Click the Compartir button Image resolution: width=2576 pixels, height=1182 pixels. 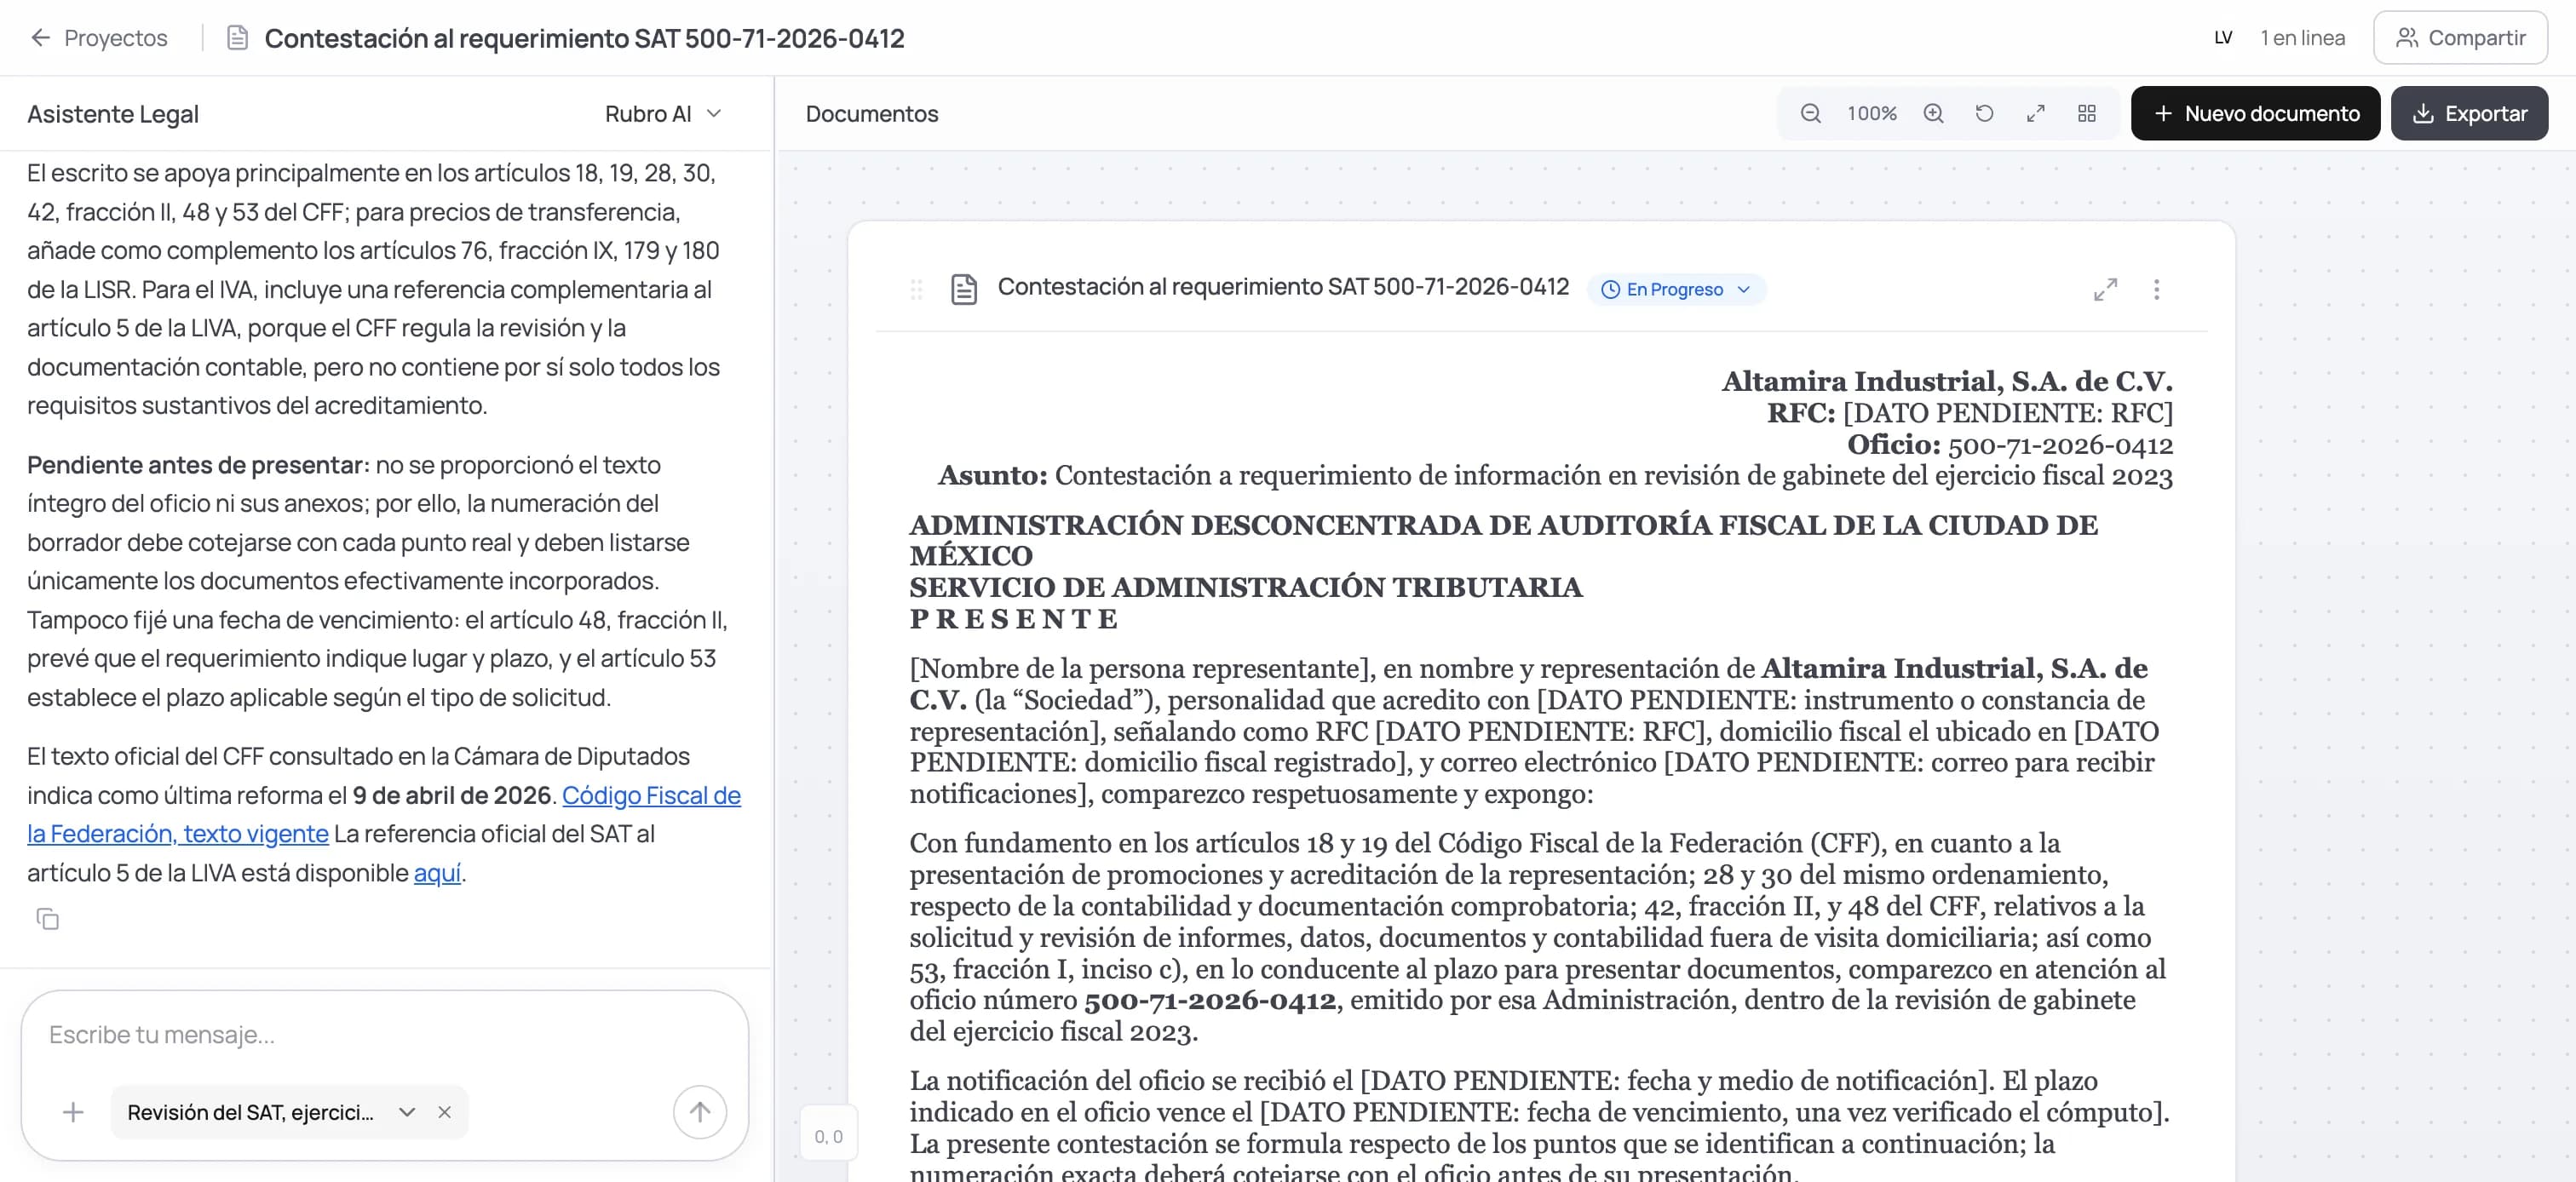[2460, 38]
